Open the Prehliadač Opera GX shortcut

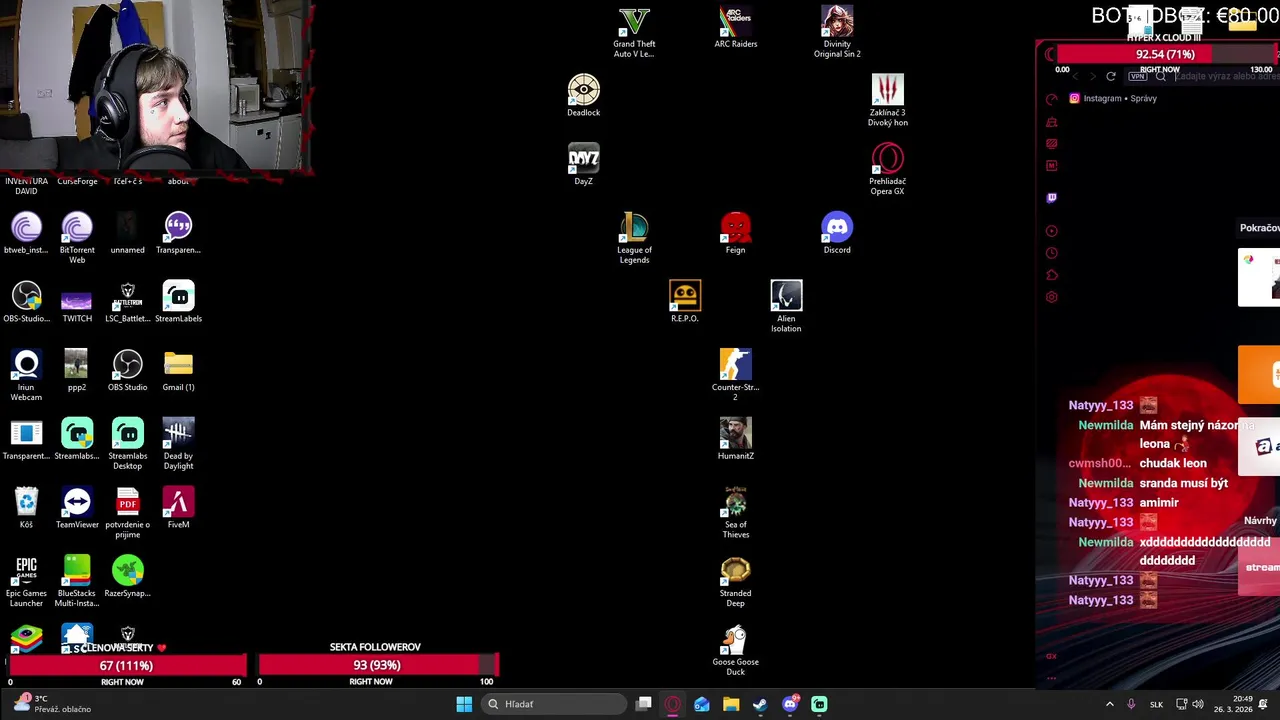(887, 169)
